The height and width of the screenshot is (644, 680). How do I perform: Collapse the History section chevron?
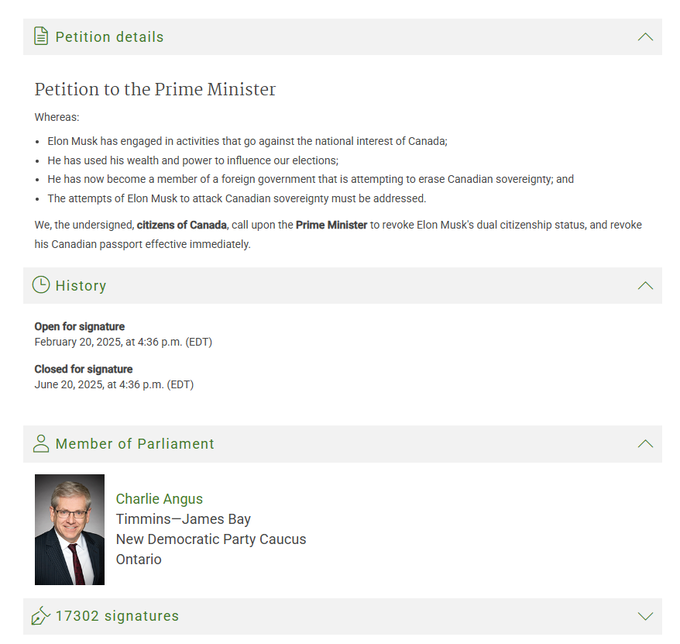(645, 285)
